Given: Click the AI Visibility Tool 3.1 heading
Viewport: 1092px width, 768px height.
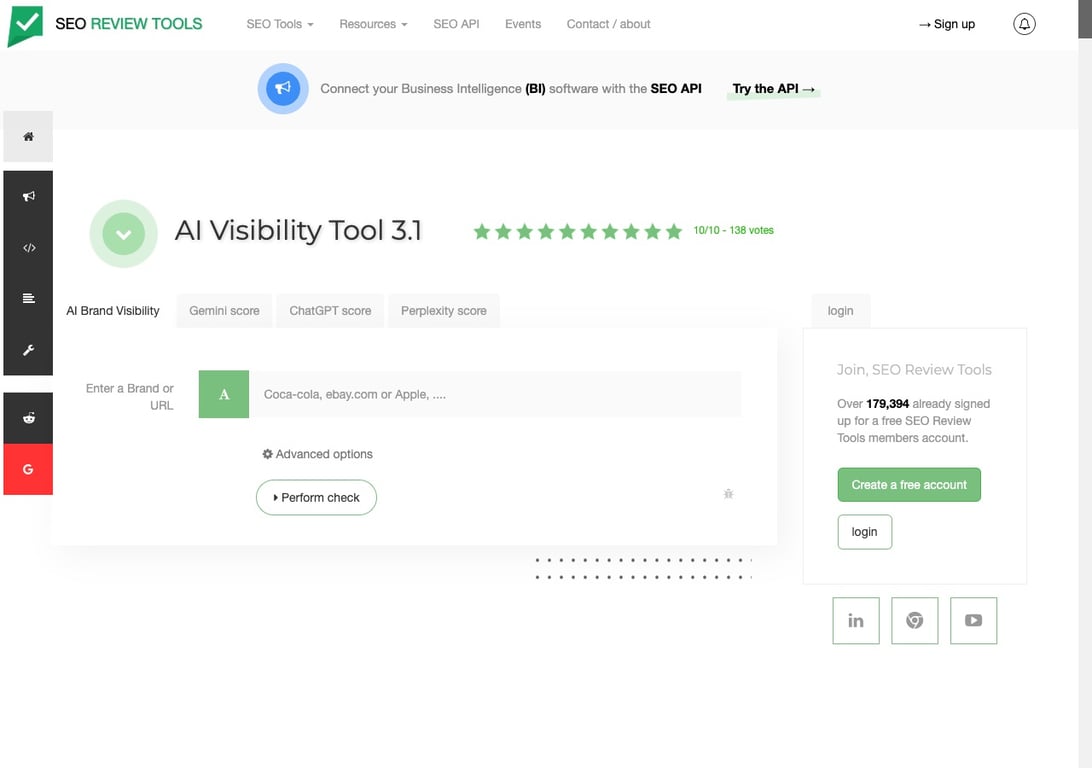Looking at the screenshot, I should (298, 230).
